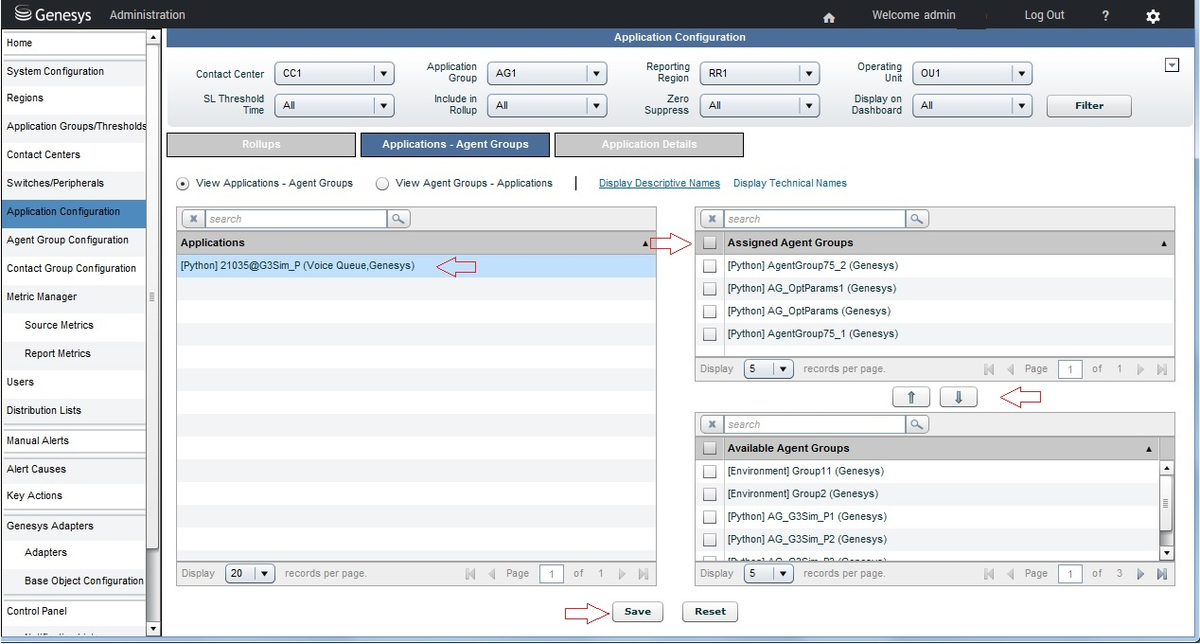Image resolution: width=1200 pixels, height=644 pixels.
Task: Jump to last page of the Applications list
Action: coord(644,574)
